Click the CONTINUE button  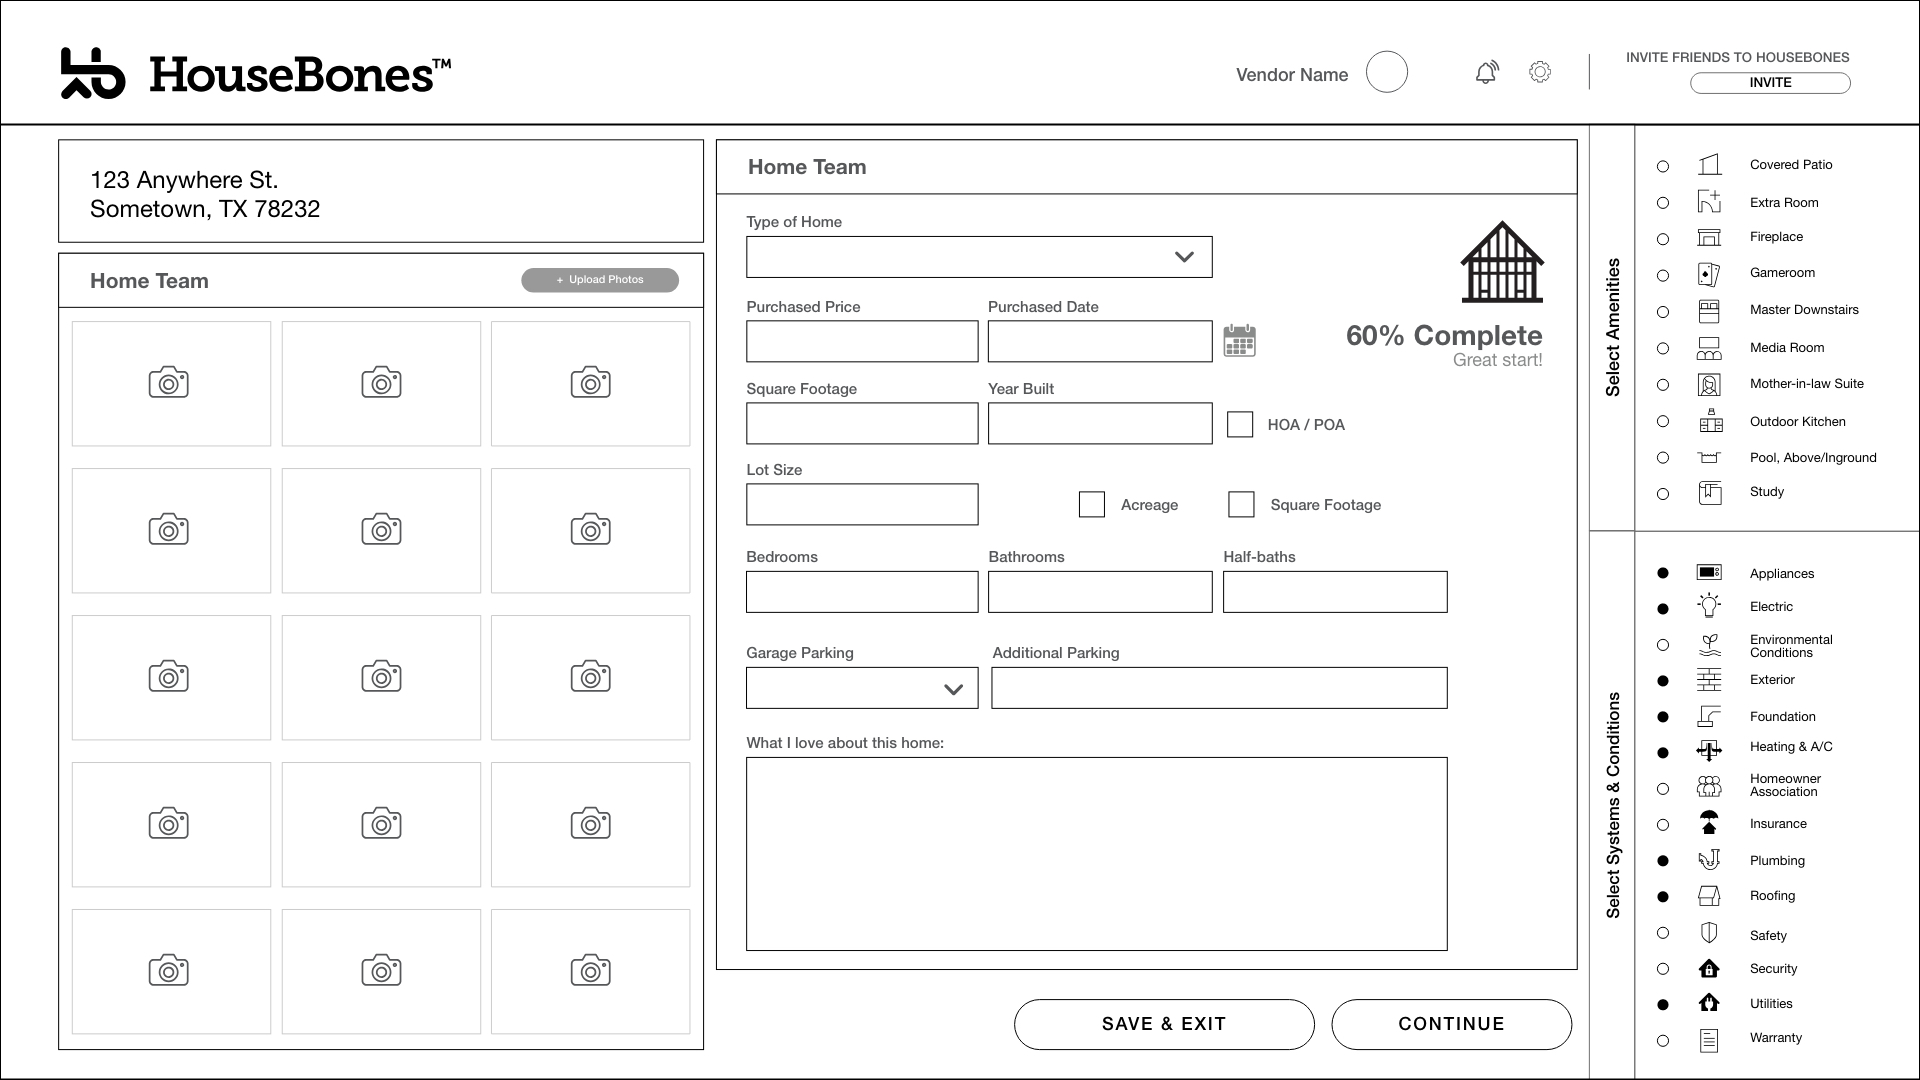coord(1451,1024)
